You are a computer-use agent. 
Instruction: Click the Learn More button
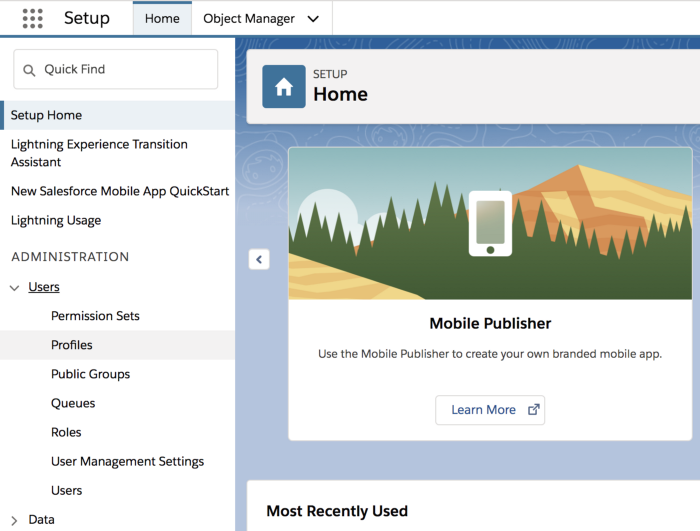point(490,410)
